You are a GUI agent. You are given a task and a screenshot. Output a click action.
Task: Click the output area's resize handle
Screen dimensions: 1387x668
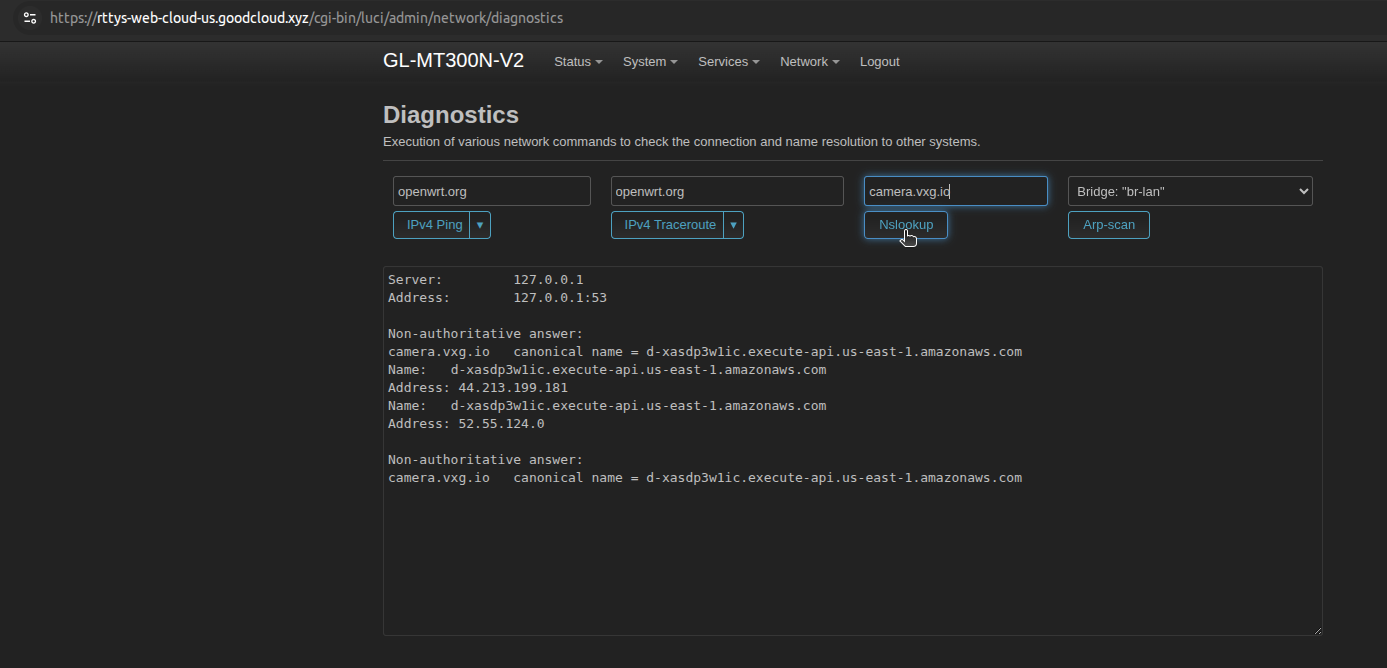click(x=1316, y=630)
